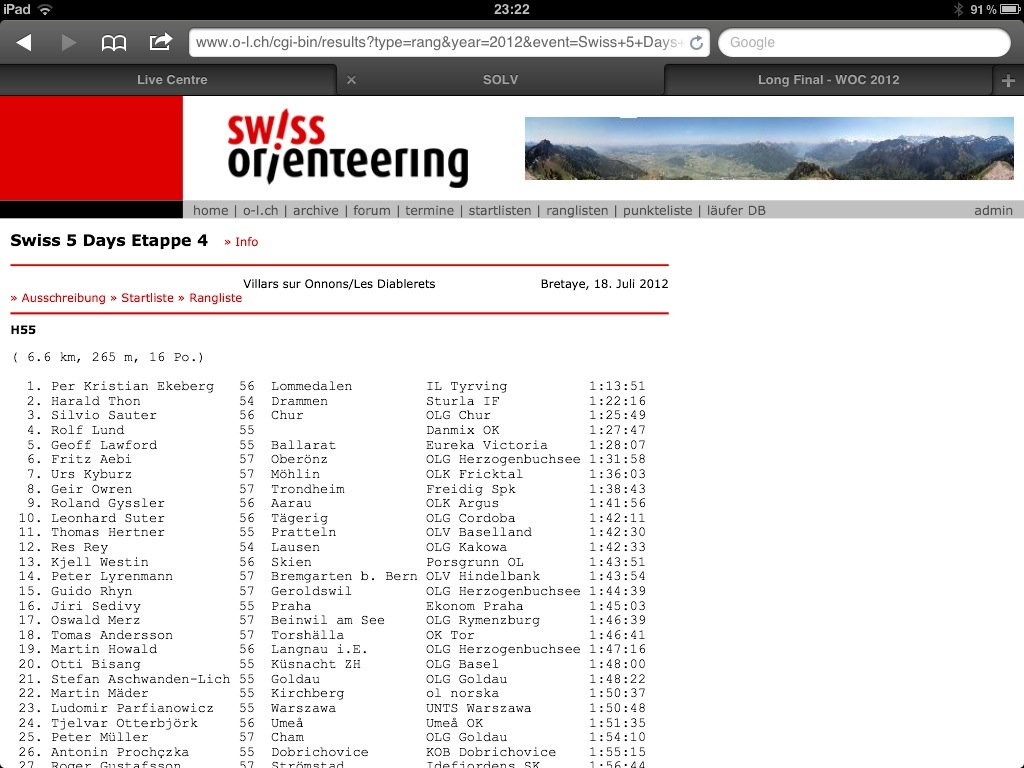Viewport: 1024px width, 768px height.
Task: Click the admin link in the navigation bar
Action: click(x=993, y=210)
